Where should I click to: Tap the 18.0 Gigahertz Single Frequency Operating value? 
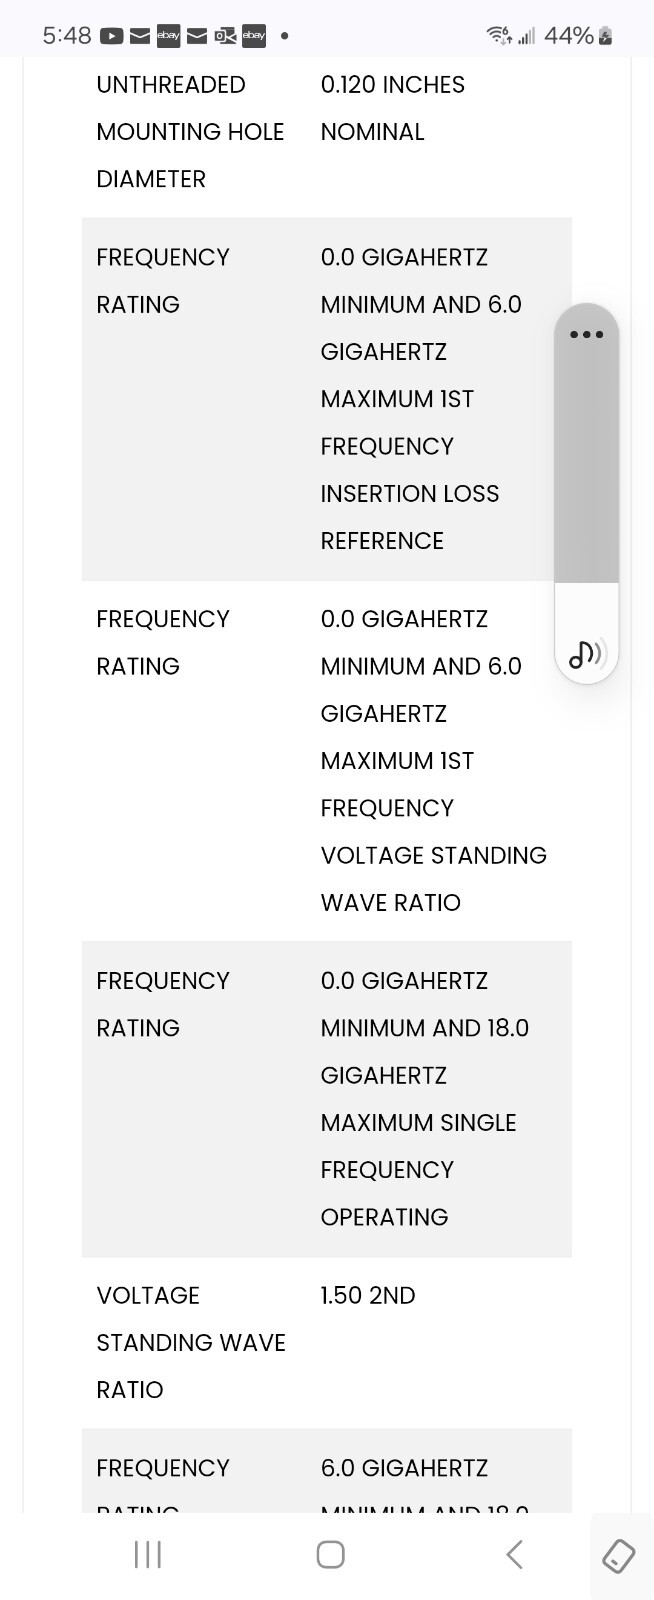click(425, 1099)
